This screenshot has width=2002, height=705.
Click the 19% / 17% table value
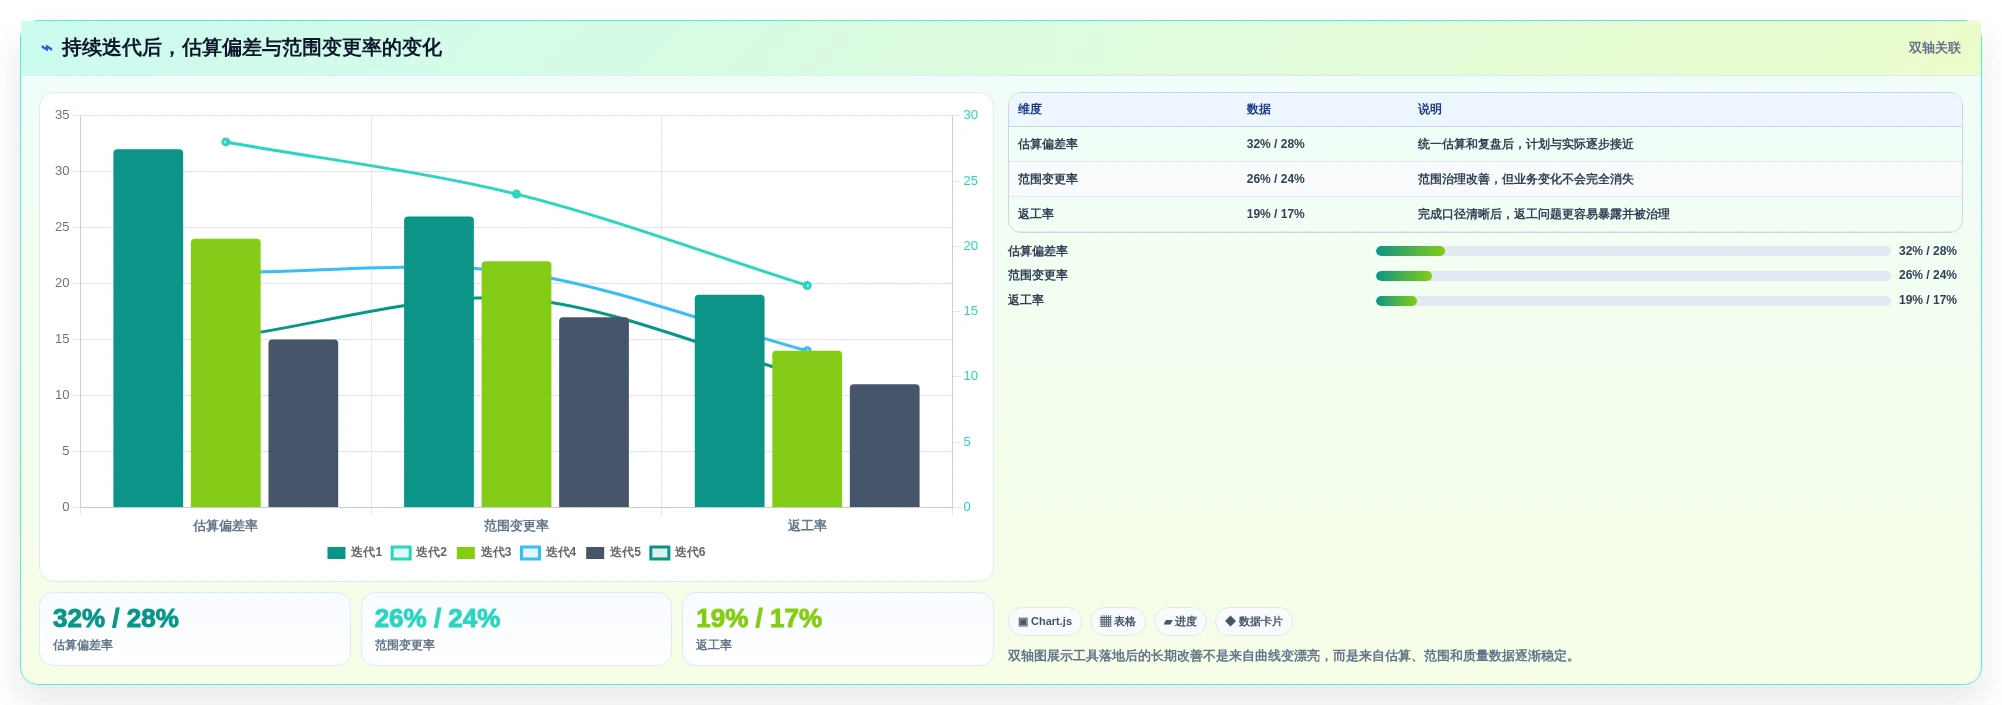(x=1275, y=214)
